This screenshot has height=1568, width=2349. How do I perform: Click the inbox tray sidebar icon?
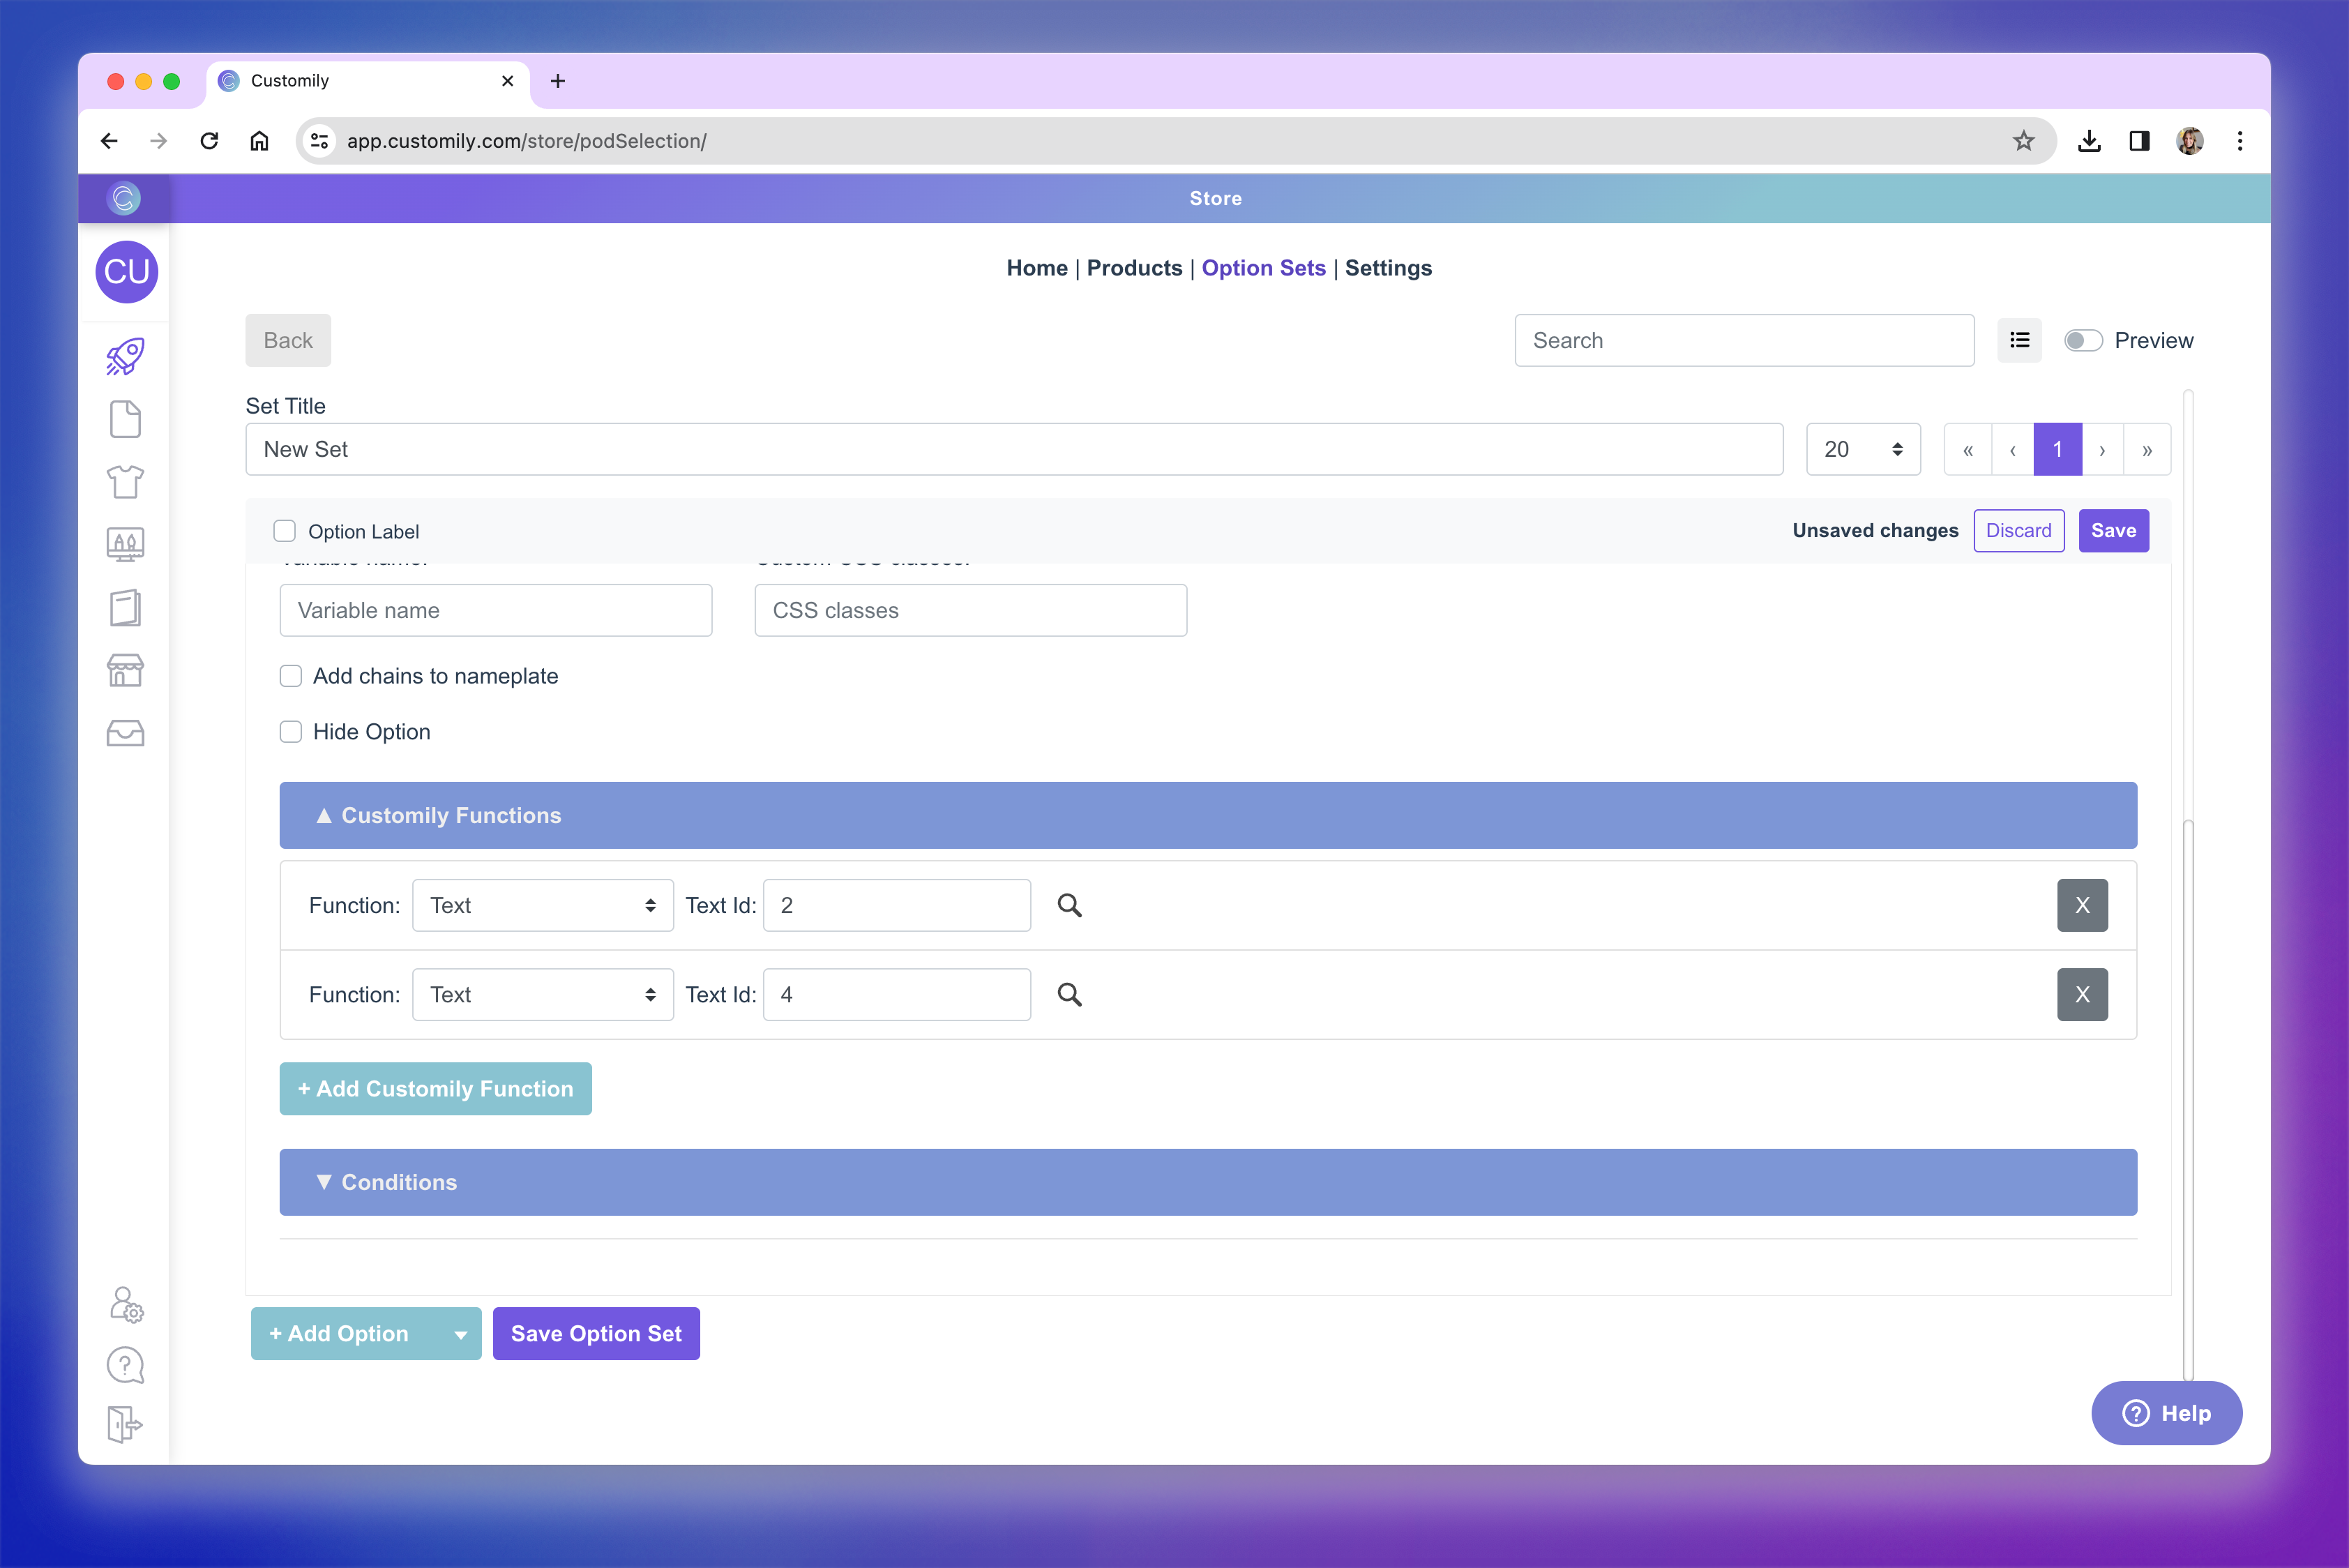pyautogui.click(x=125, y=733)
